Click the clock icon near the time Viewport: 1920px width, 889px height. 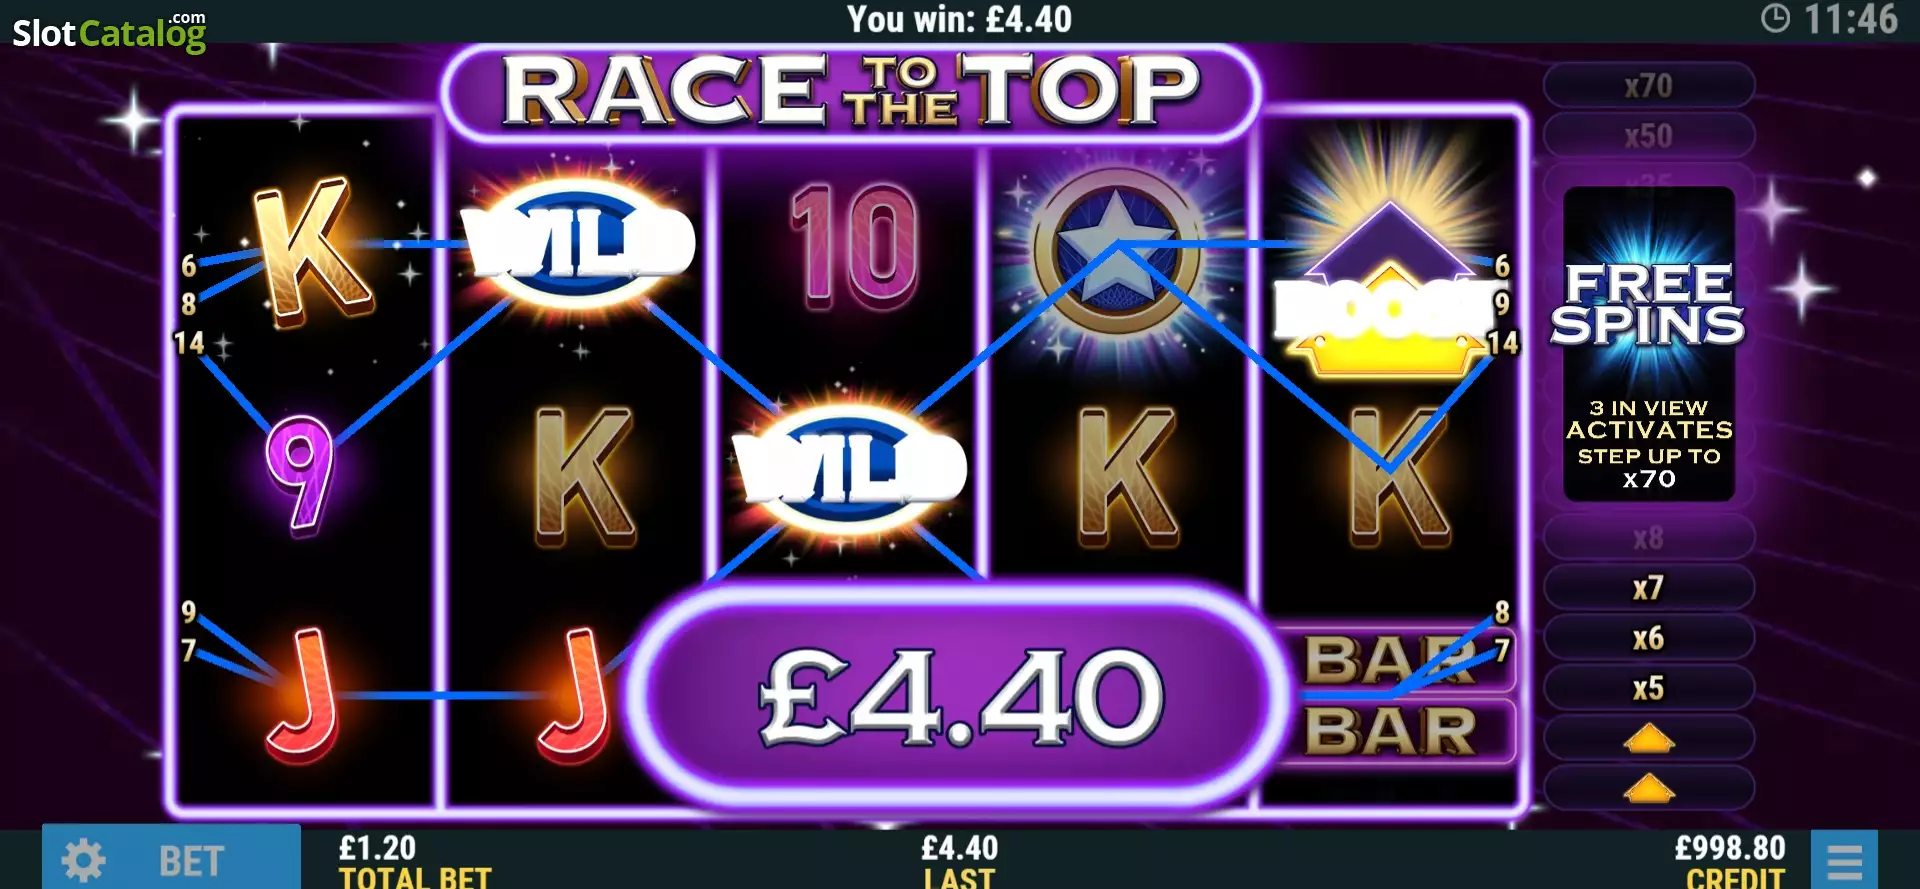(x=1775, y=18)
